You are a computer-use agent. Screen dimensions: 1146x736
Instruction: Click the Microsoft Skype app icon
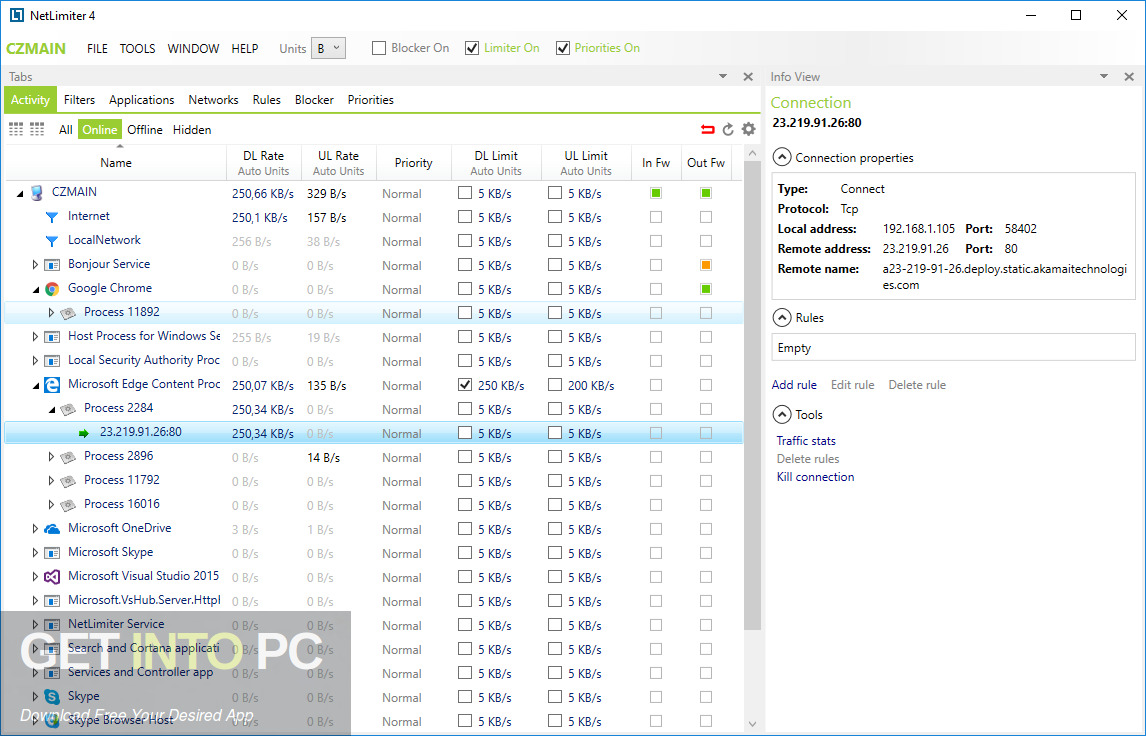click(x=52, y=553)
